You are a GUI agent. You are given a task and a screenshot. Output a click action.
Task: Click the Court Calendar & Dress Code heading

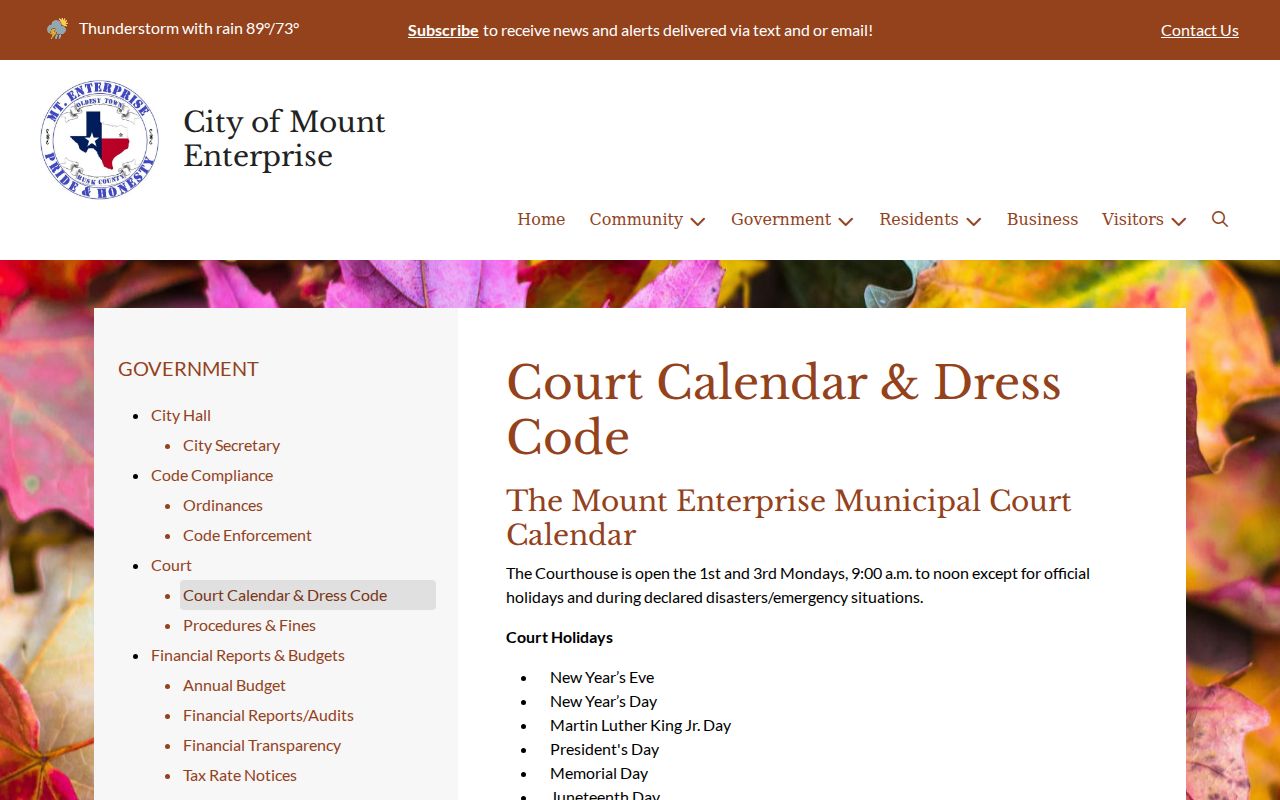pyautogui.click(x=783, y=410)
